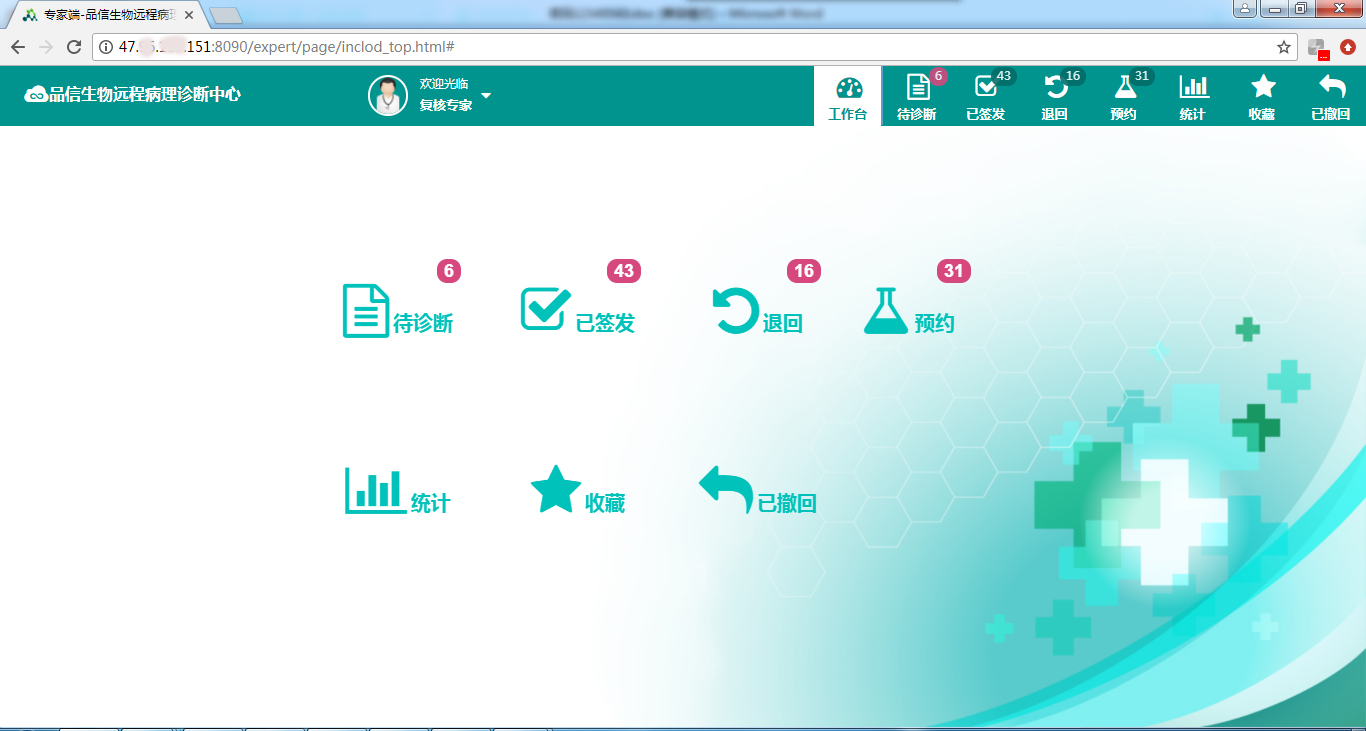The width and height of the screenshot is (1366, 731).
Task: Open 已签发 in top navigation bar
Action: tap(986, 97)
